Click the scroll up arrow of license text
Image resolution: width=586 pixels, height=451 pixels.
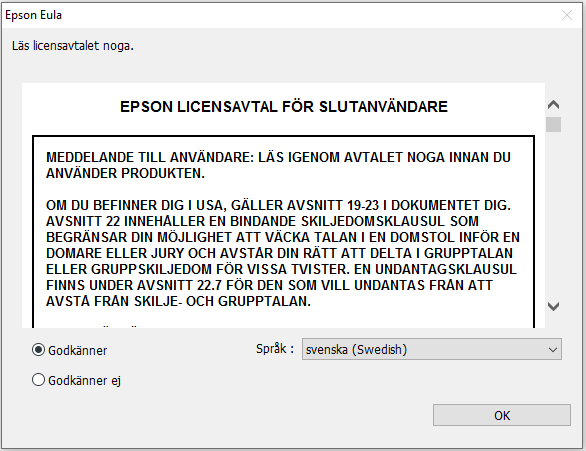pyautogui.click(x=553, y=105)
